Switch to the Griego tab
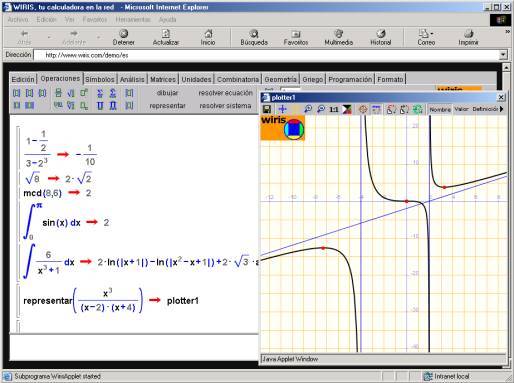 click(x=313, y=79)
